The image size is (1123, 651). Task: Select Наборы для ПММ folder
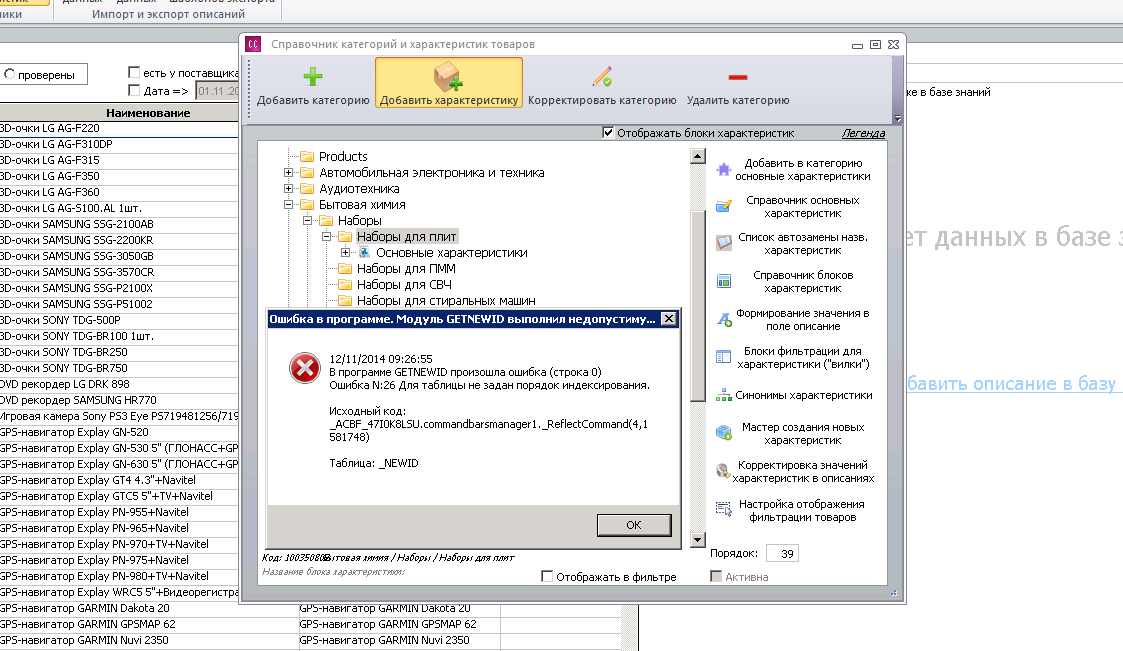(x=406, y=269)
